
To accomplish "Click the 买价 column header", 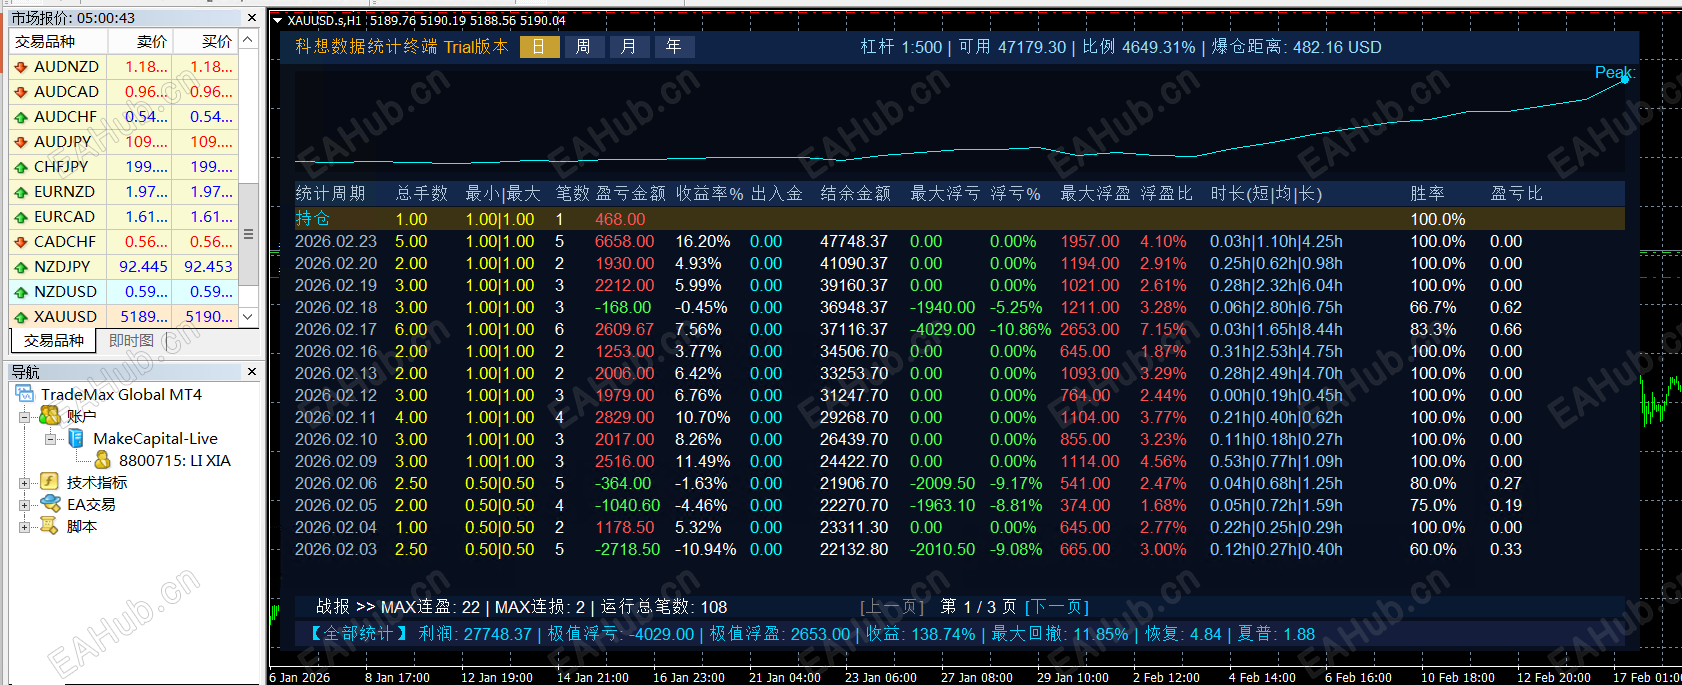I will point(206,41).
